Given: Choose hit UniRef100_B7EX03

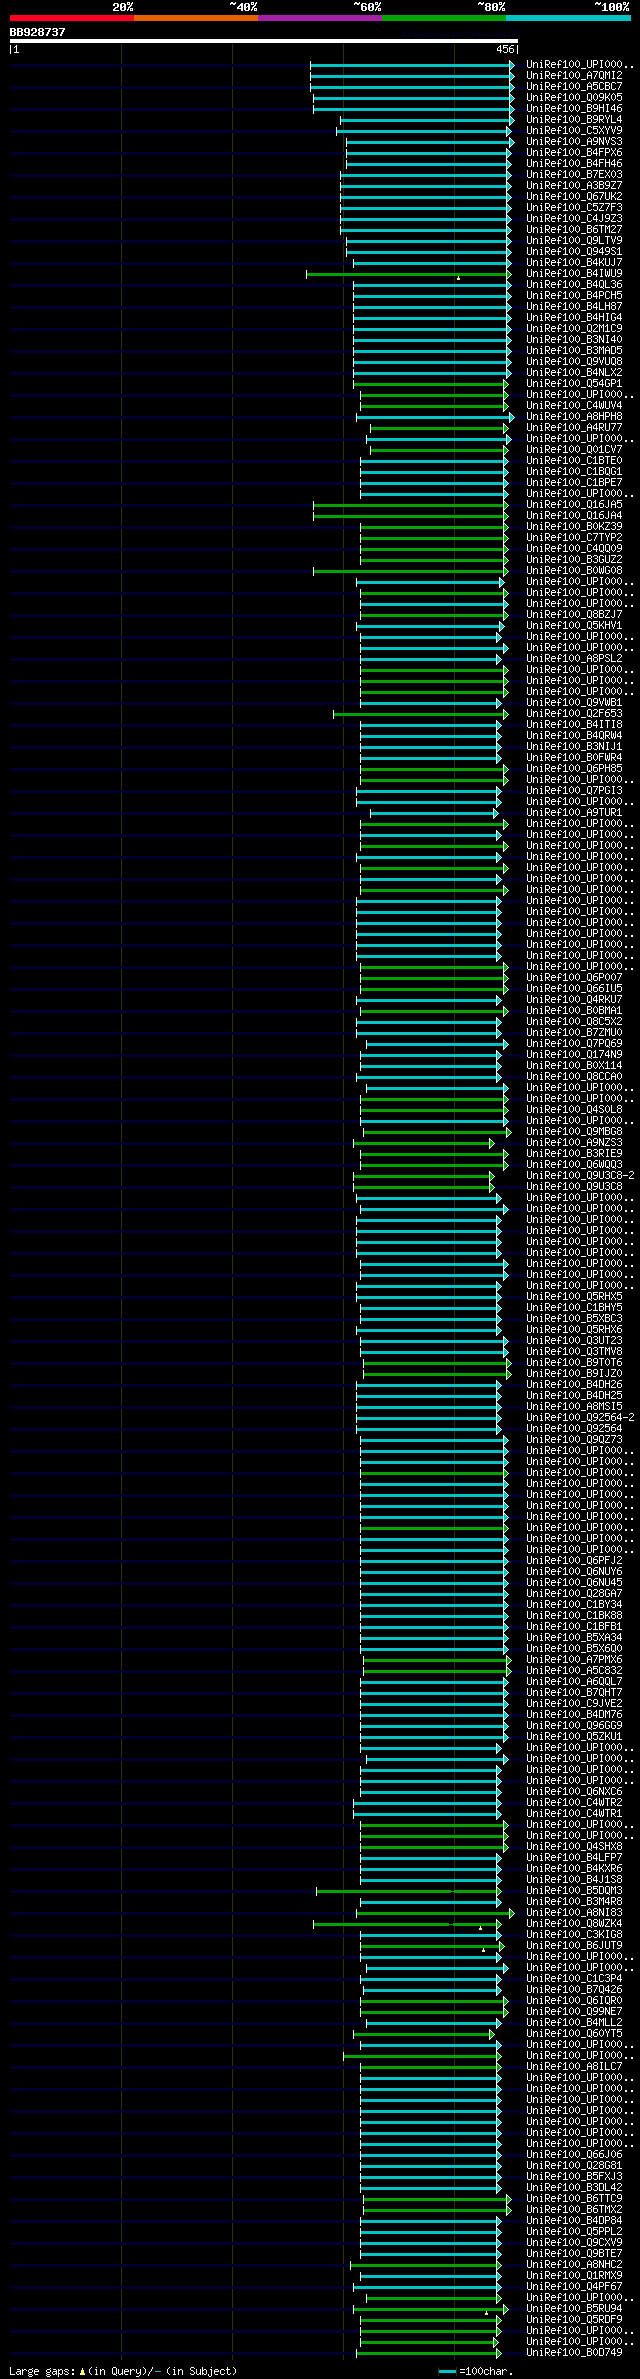Looking at the screenshot, I should pyautogui.click(x=574, y=175).
